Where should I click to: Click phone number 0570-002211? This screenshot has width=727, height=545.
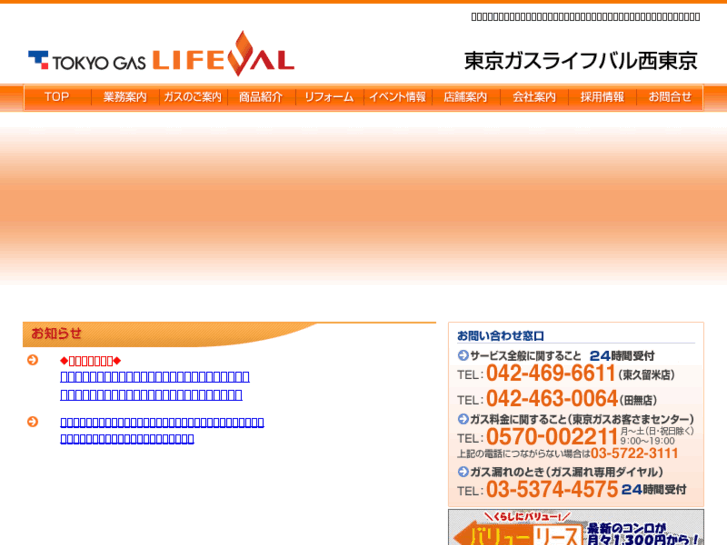(552, 436)
